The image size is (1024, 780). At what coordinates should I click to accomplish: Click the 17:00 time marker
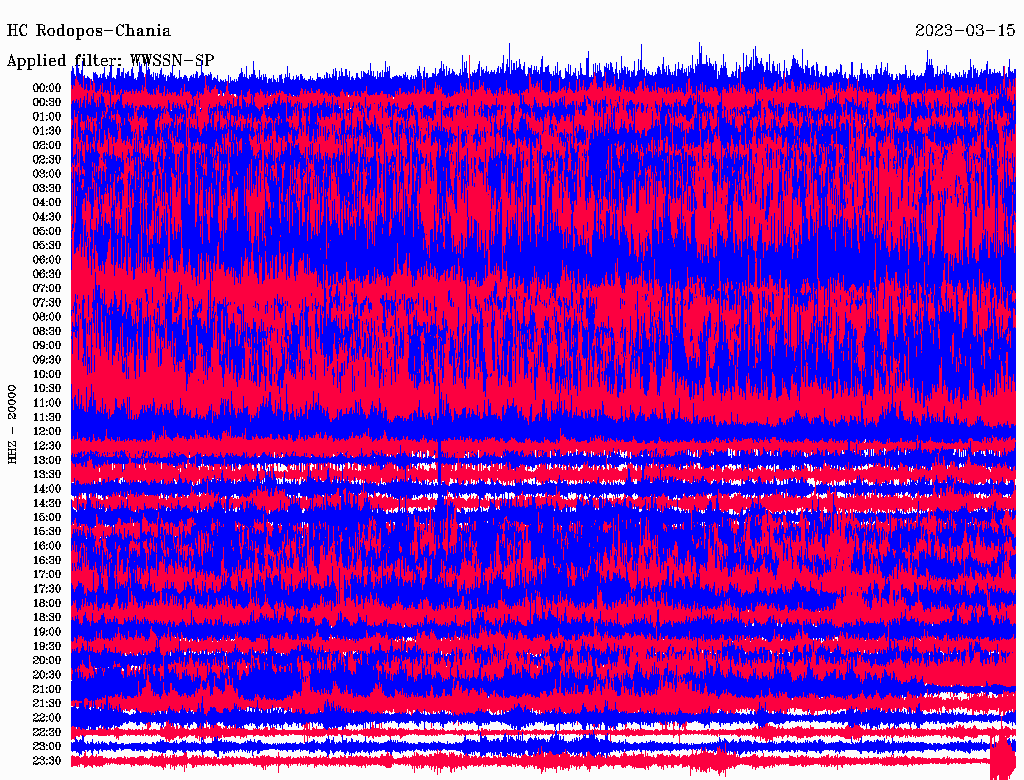point(47,575)
